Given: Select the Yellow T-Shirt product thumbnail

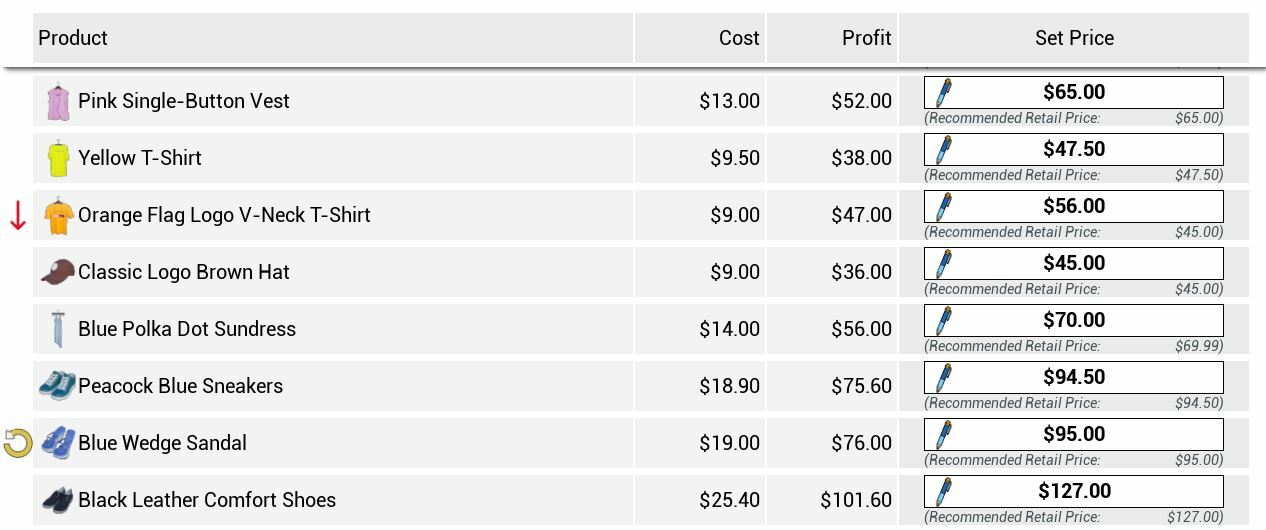Looking at the screenshot, I should pos(58,159).
